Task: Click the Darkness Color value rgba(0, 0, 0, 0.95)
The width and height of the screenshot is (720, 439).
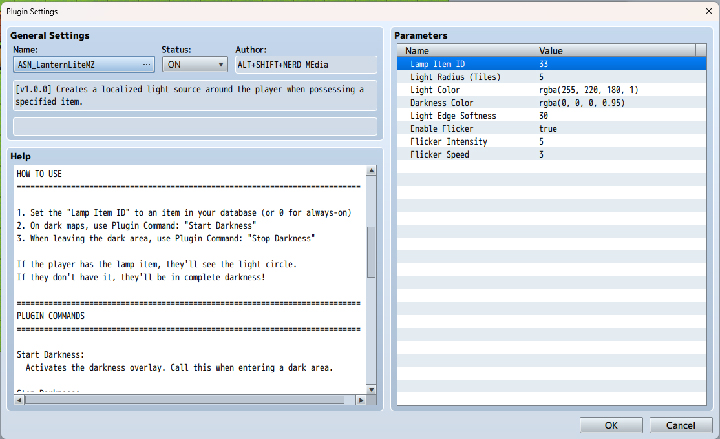Action: [x=582, y=102]
